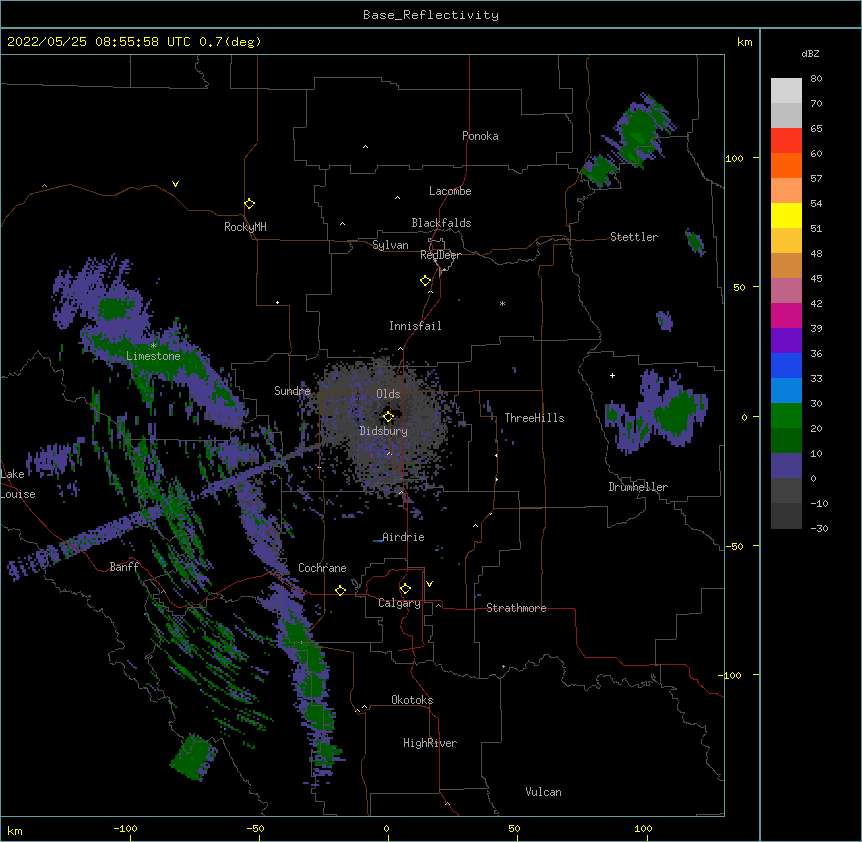The image size is (862, 842).
Task: Click the yellow radar site marker at Didsbury
Action: pos(388,416)
